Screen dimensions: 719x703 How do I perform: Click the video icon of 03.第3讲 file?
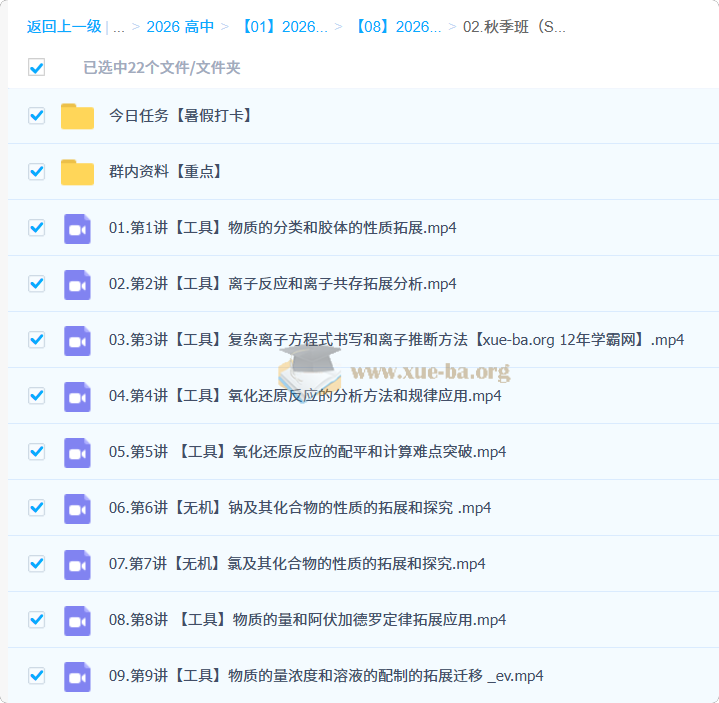(x=77, y=340)
